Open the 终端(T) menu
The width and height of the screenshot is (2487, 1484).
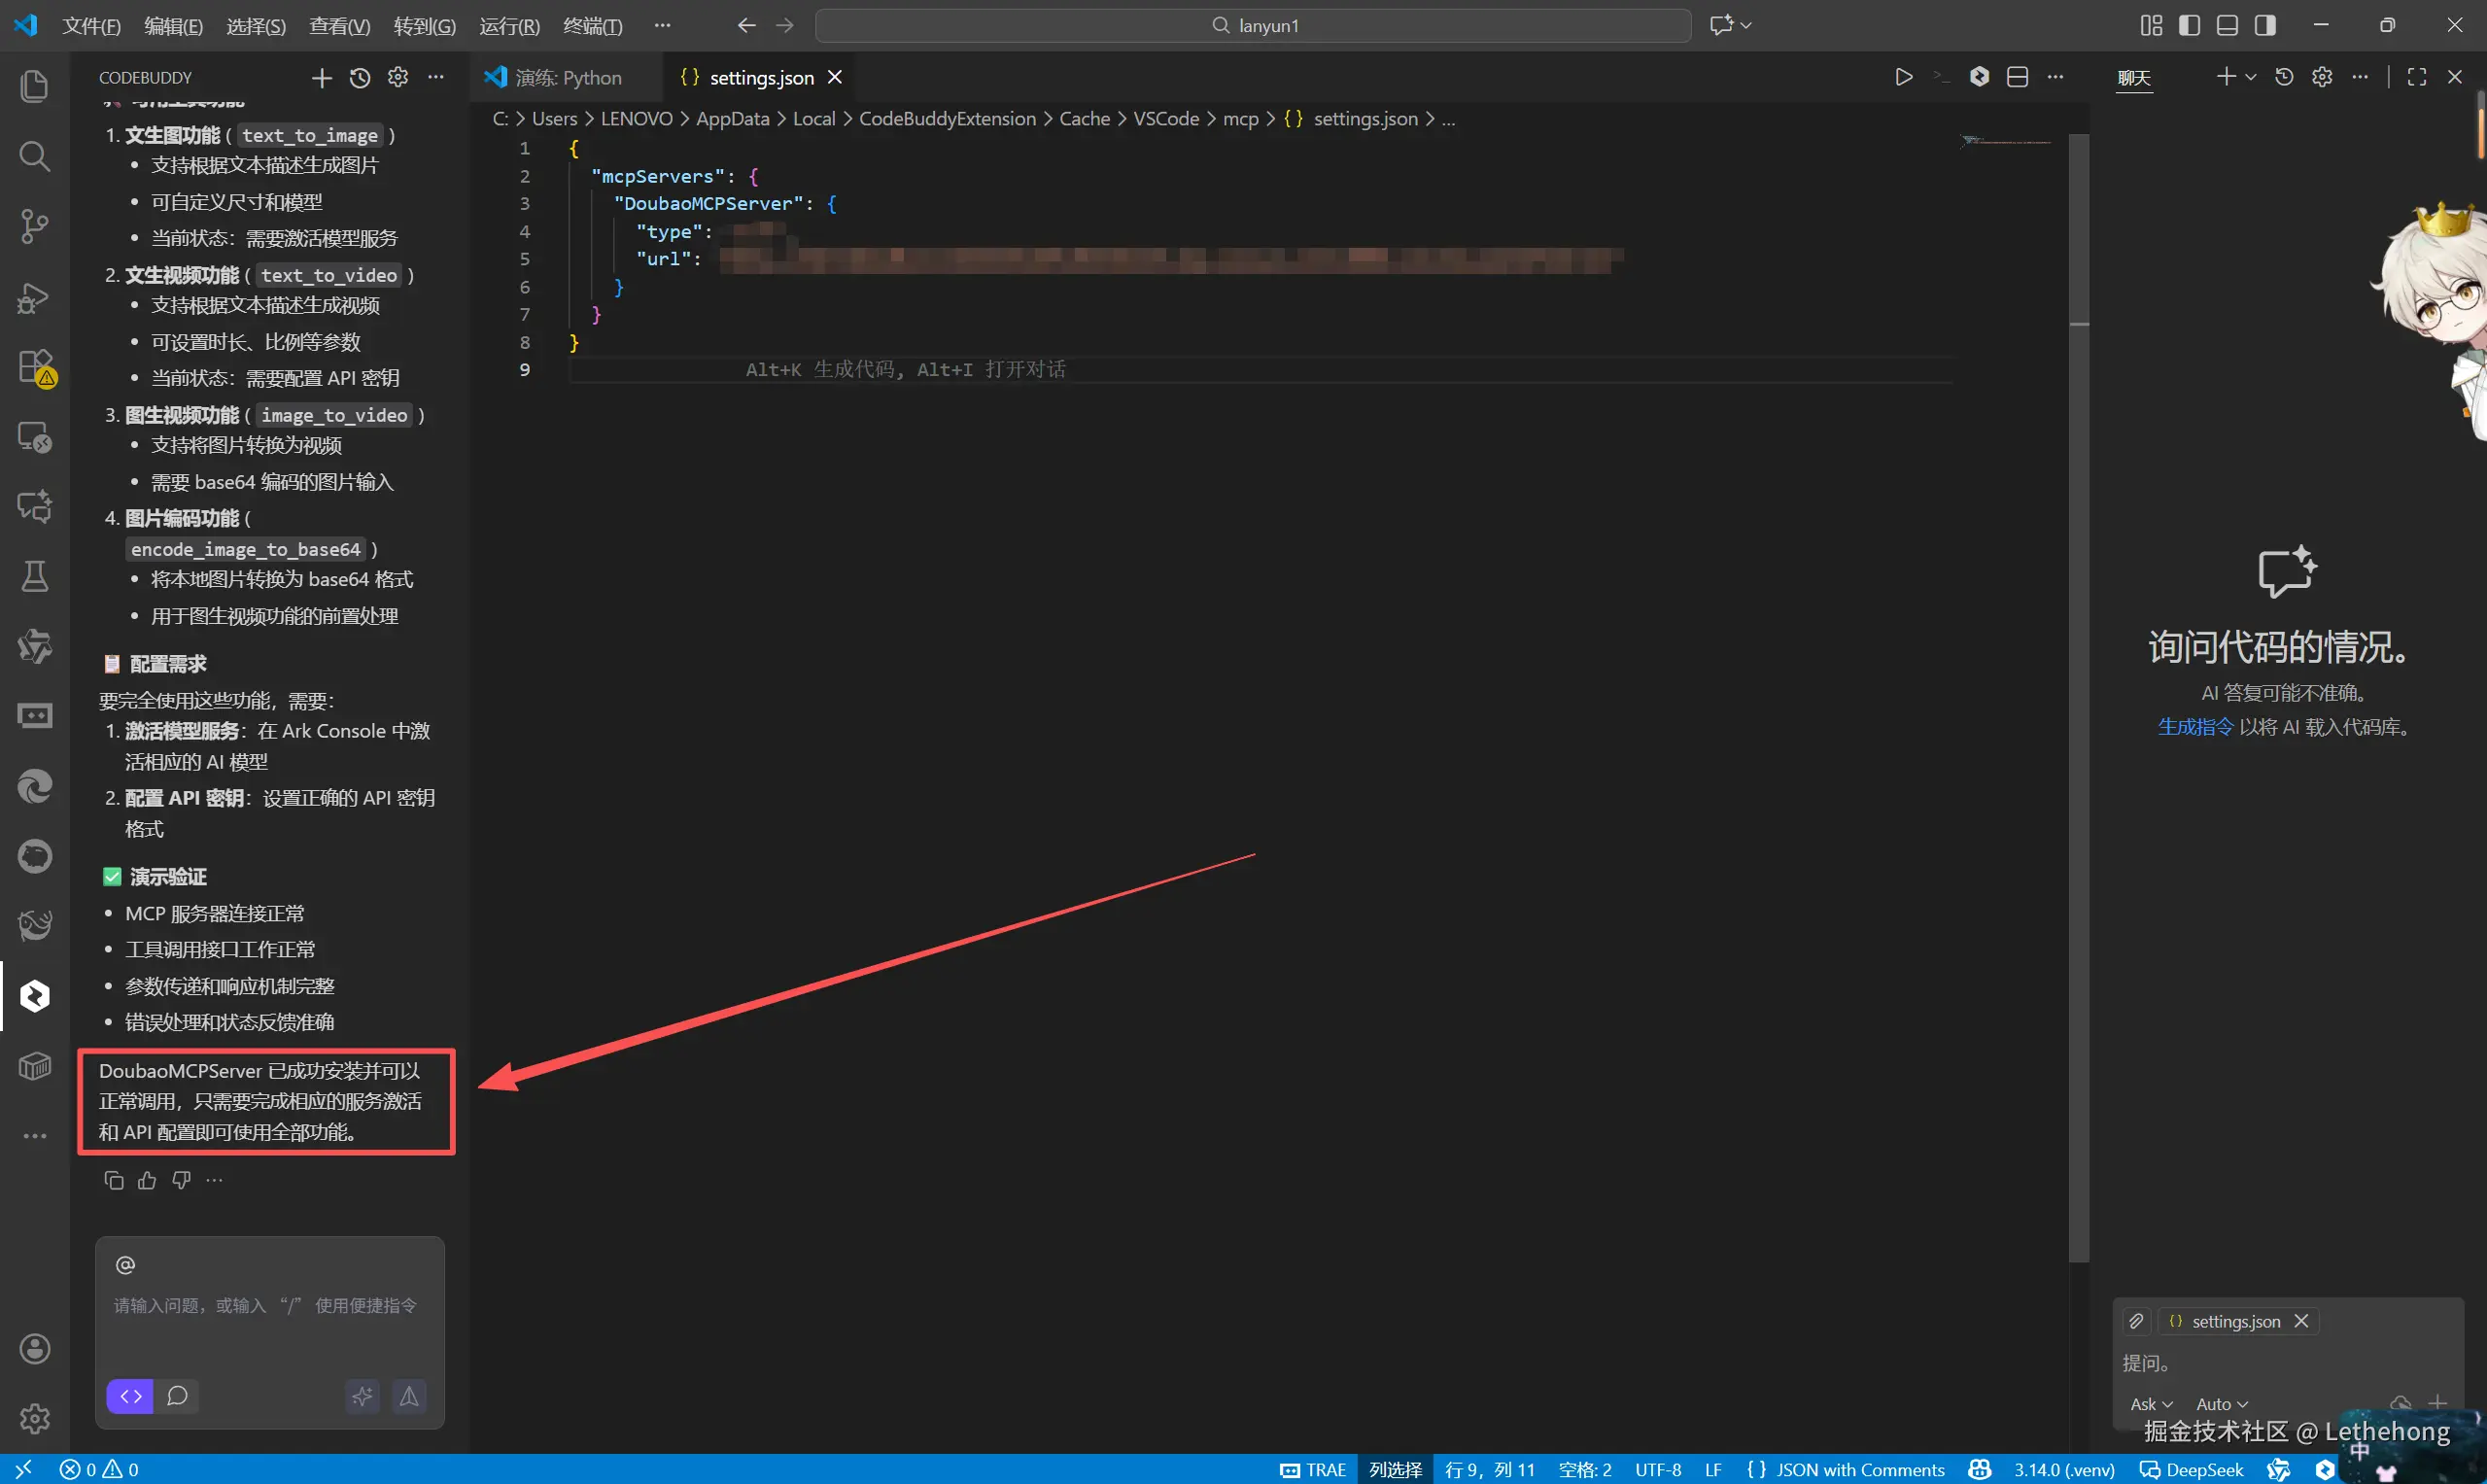point(592,25)
